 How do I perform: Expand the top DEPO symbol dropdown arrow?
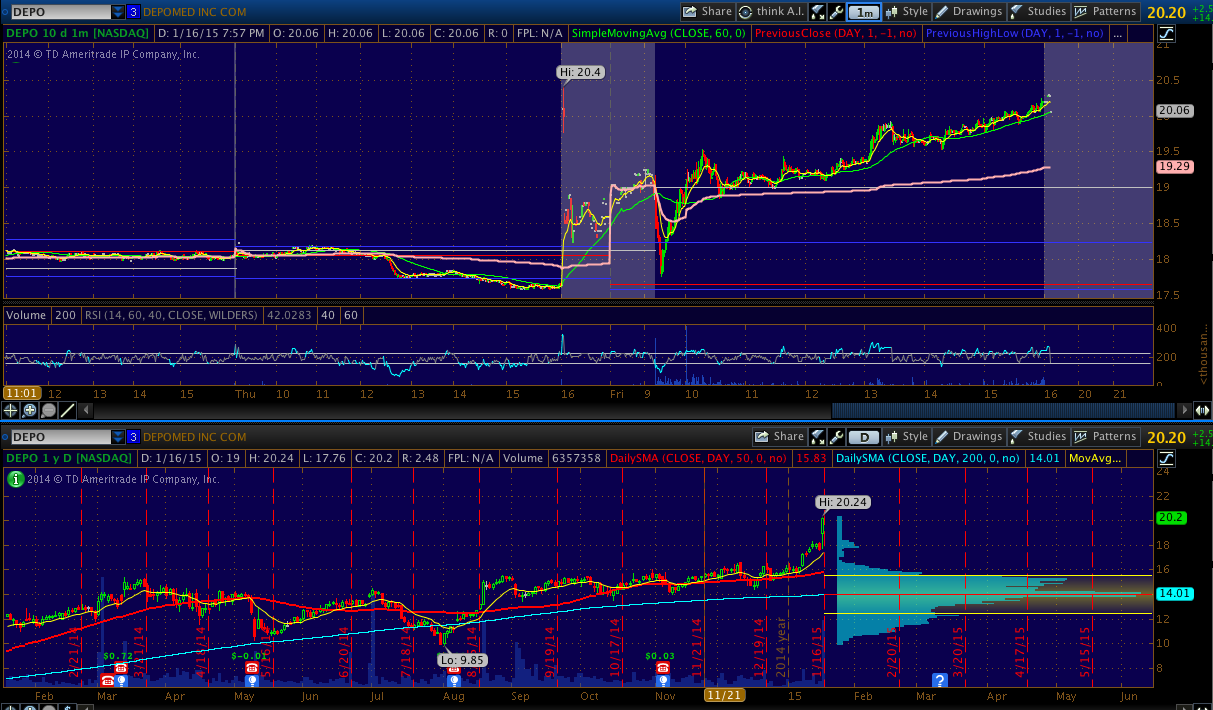pyautogui.click(x=118, y=12)
